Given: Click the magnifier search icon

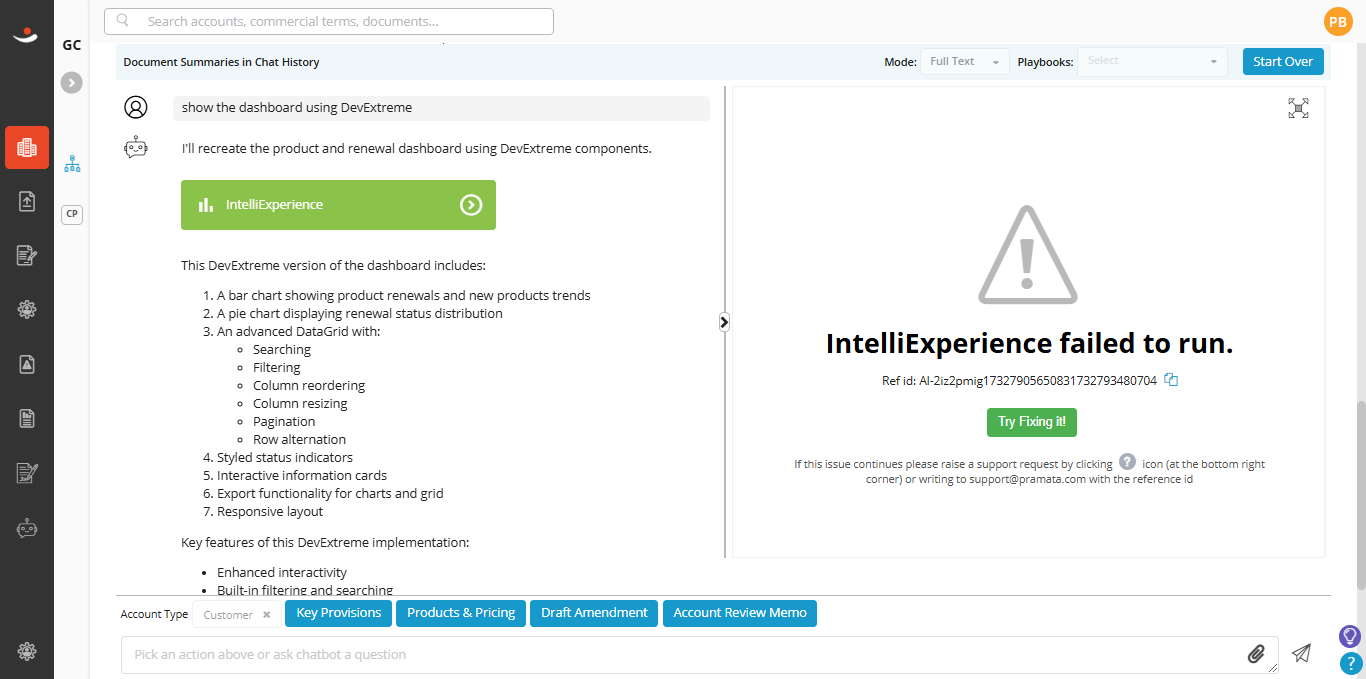Looking at the screenshot, I should pos(122,20).
